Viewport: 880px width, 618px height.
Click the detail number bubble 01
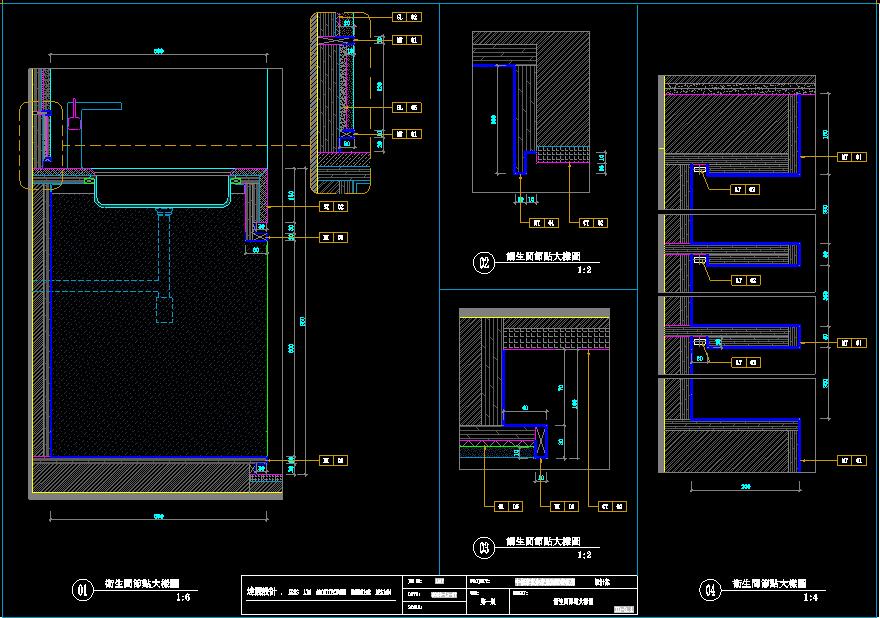click(82, 590)
